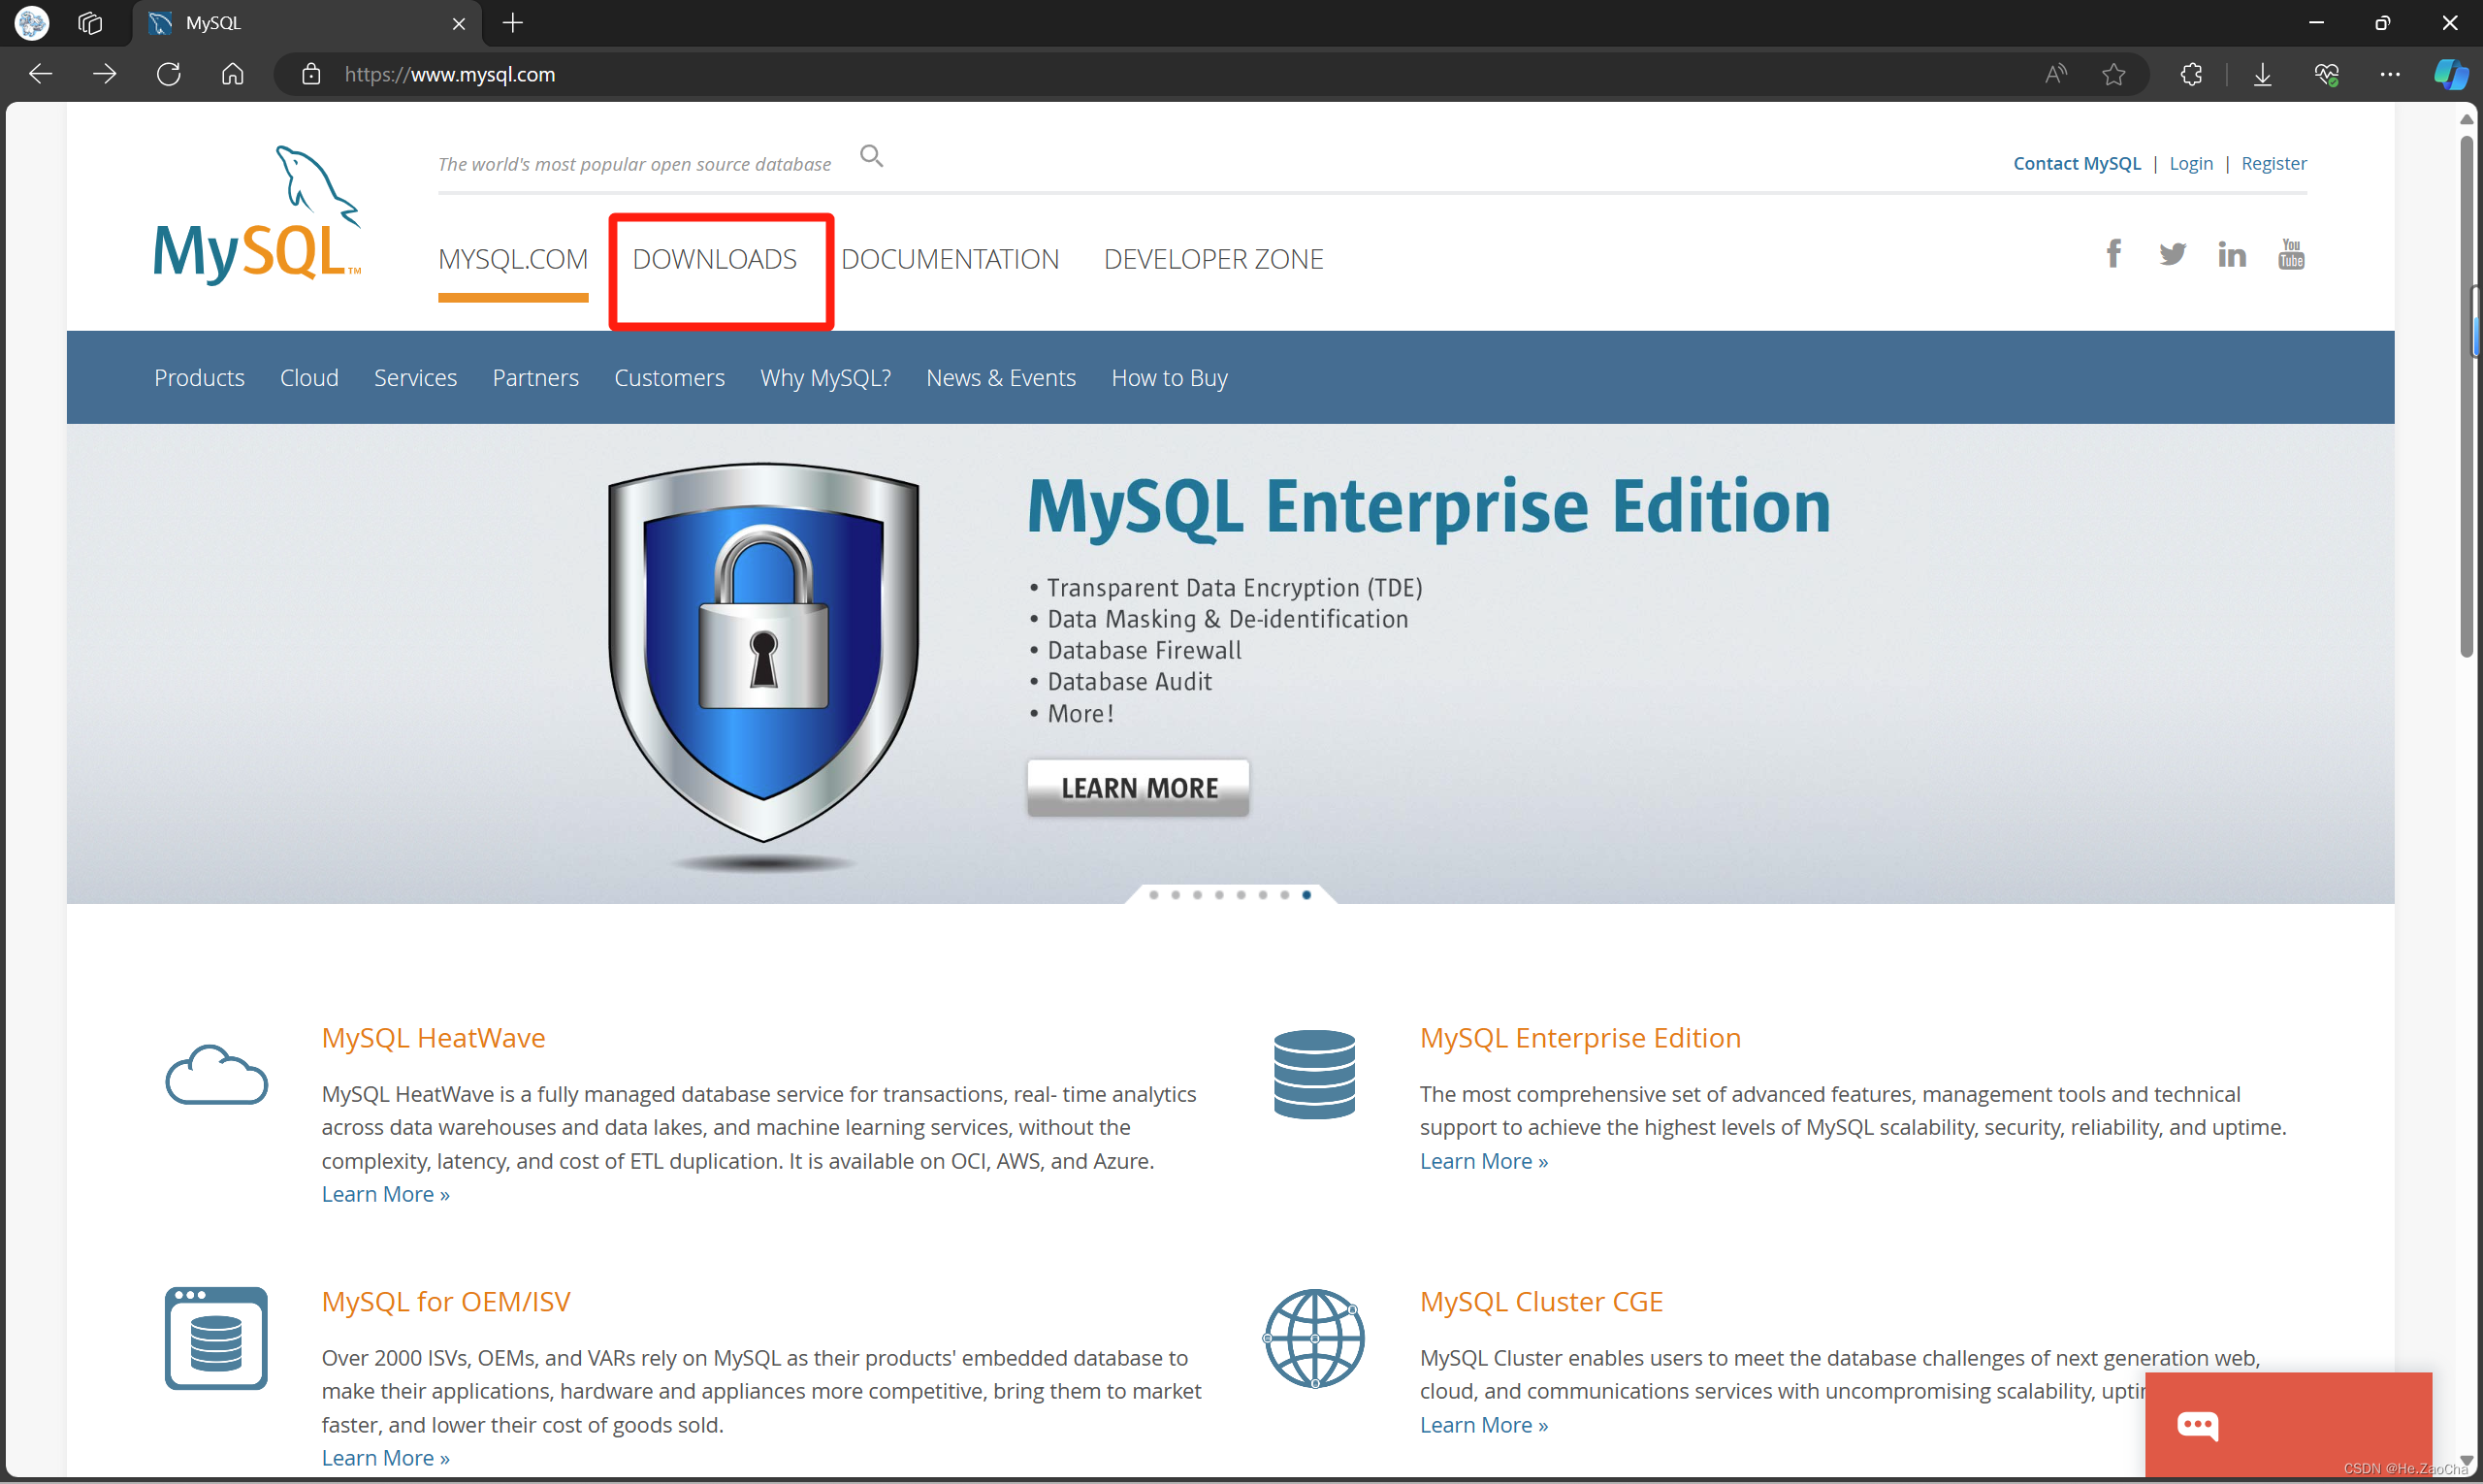Click the OEM/ISV database window icon
Viewport: 2483px width, 1484px height.
216,1338
